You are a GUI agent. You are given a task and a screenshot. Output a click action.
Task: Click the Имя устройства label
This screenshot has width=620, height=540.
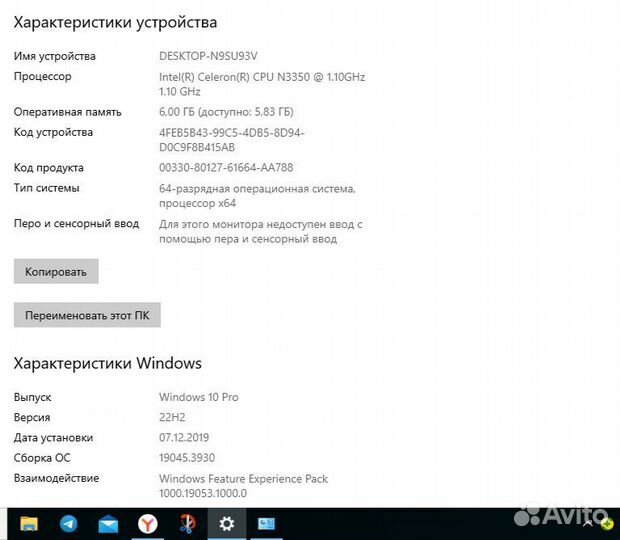(x=55, y=56)
